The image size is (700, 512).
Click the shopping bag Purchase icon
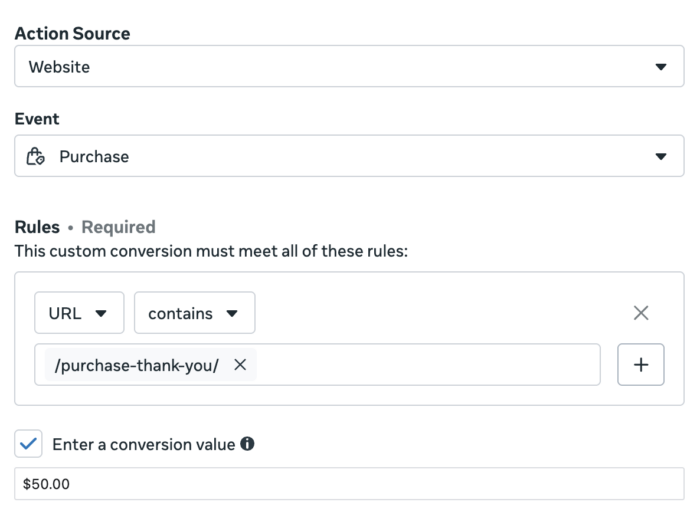coord(35,156)
